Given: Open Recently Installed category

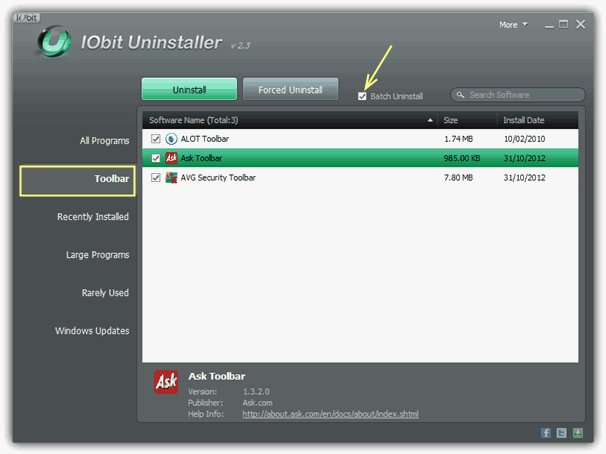Looking at the screenshot, I should click(x=93, y=217).
